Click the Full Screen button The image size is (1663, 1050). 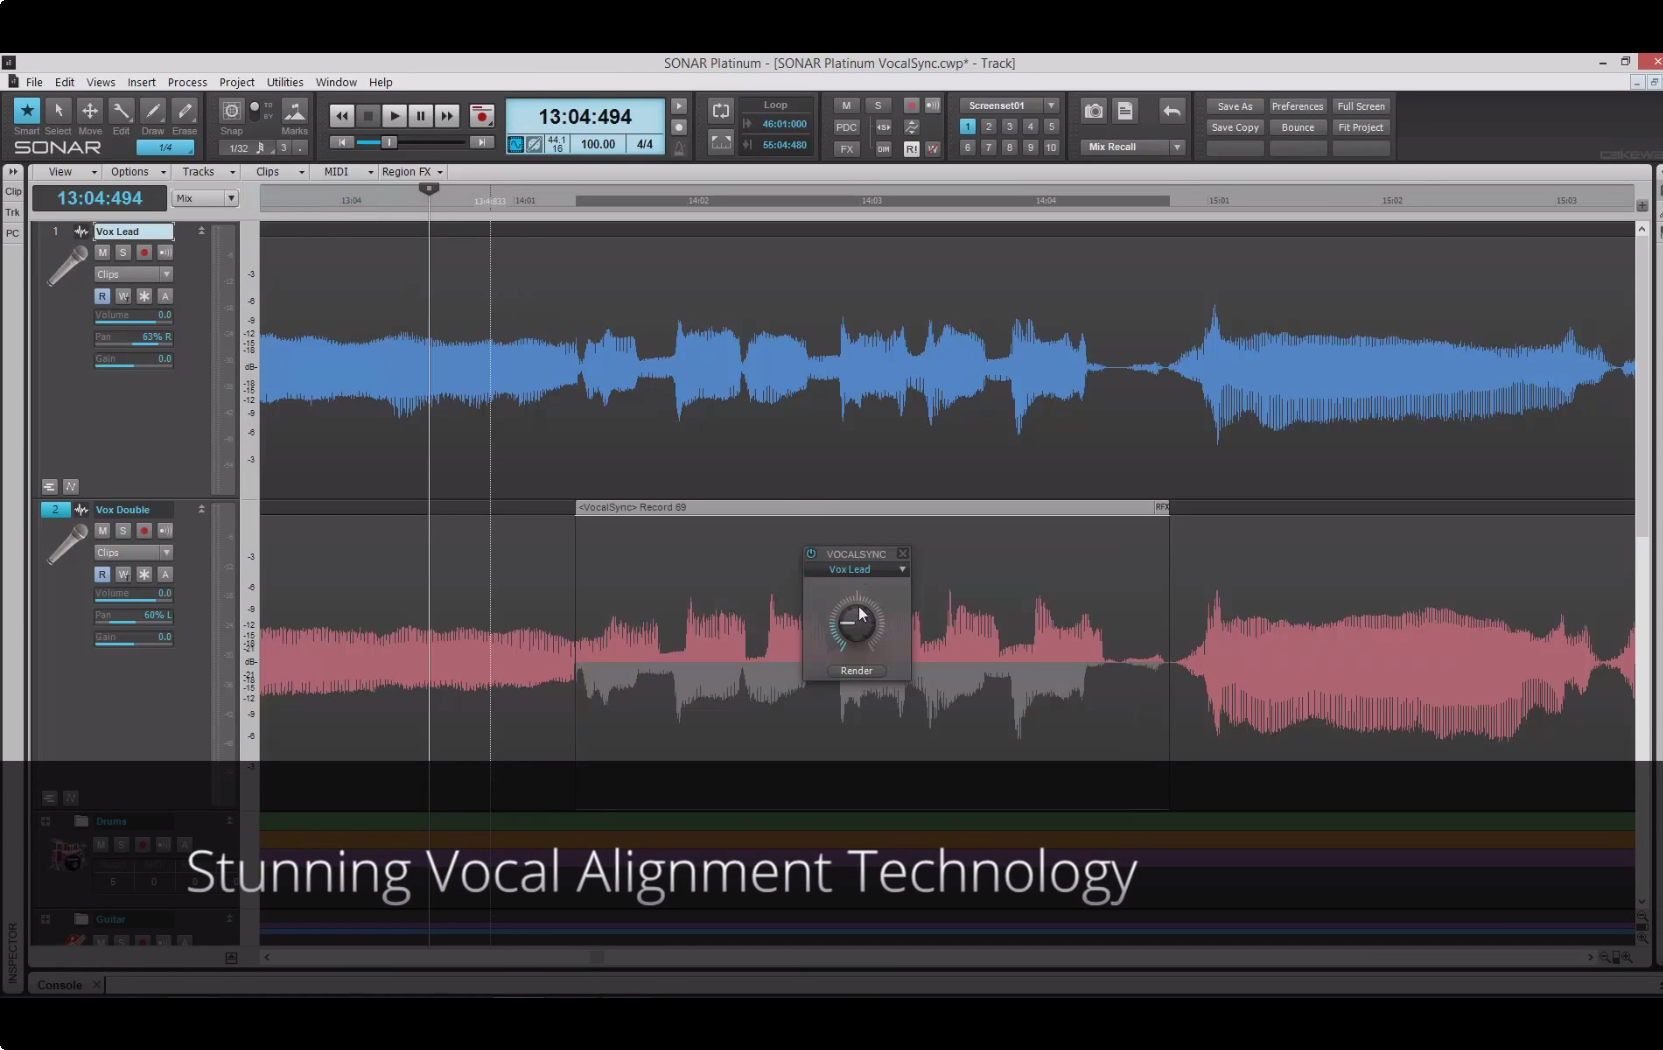point(1361,106)
